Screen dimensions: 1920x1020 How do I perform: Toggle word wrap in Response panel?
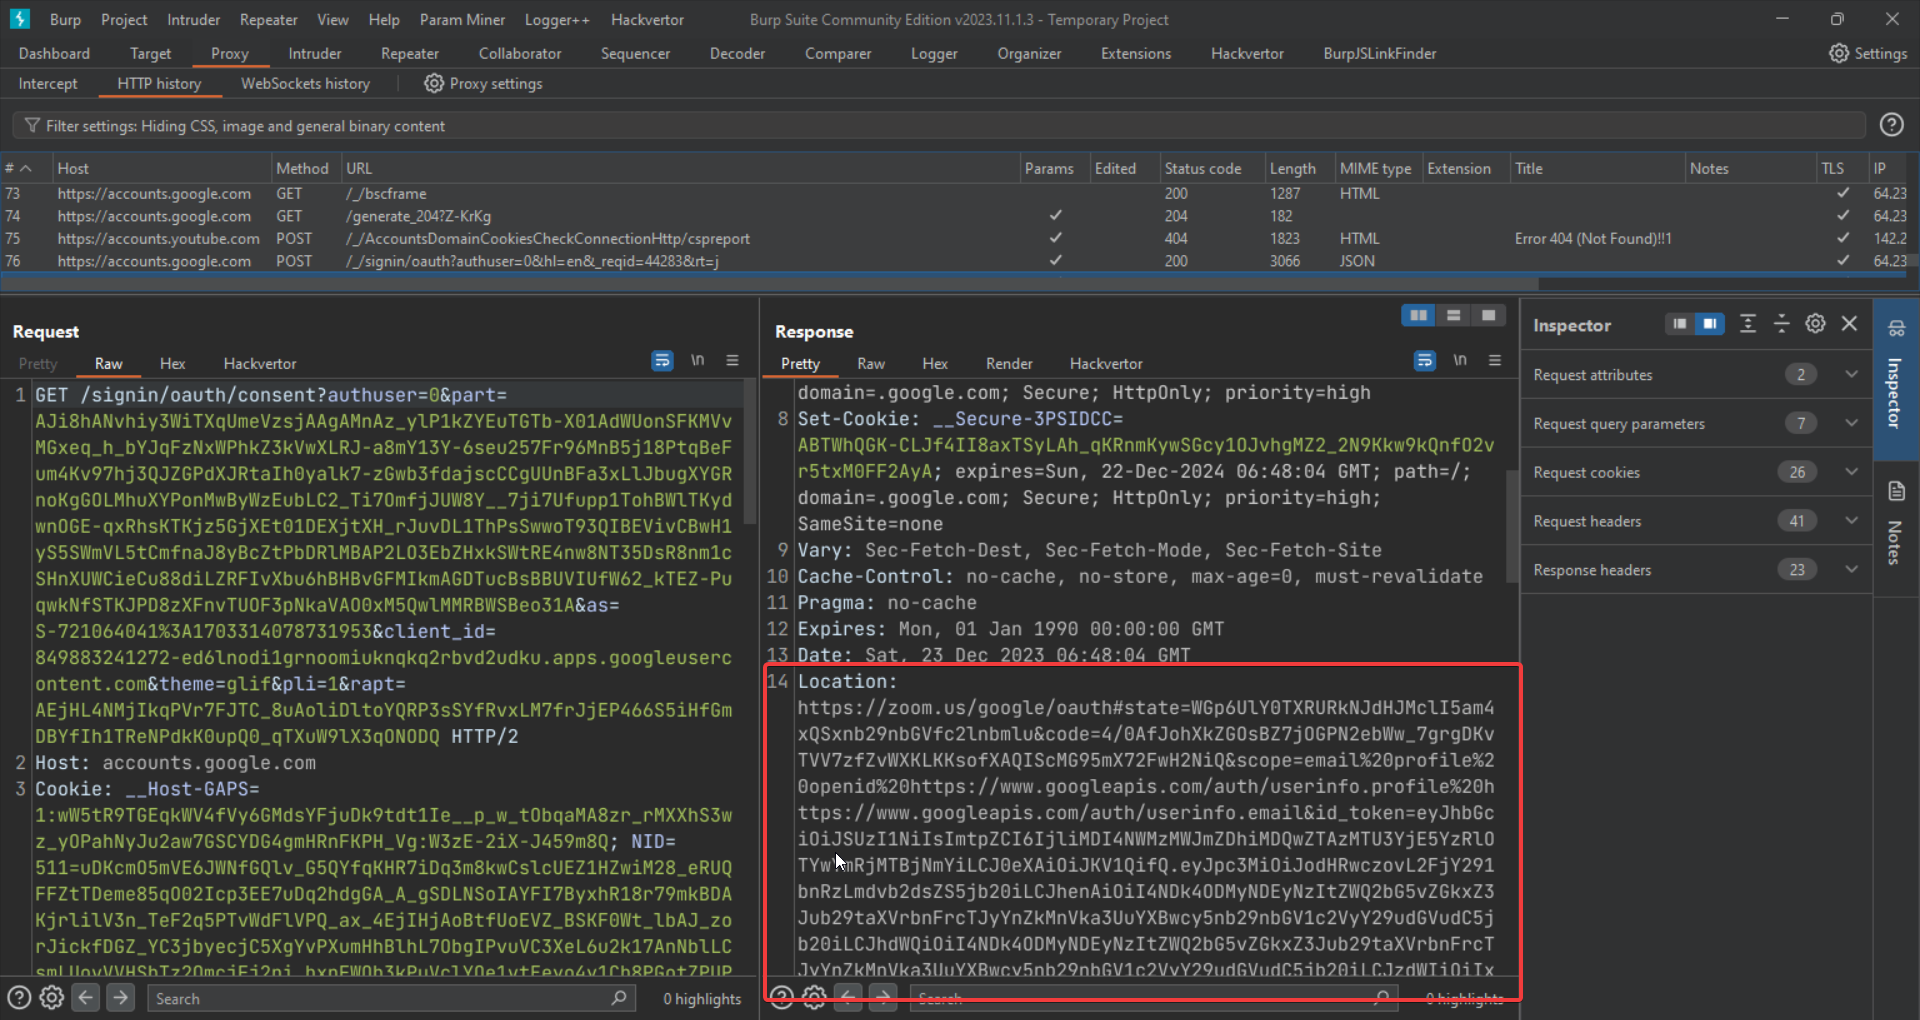pyautogui.click(x=1425, y=361)
